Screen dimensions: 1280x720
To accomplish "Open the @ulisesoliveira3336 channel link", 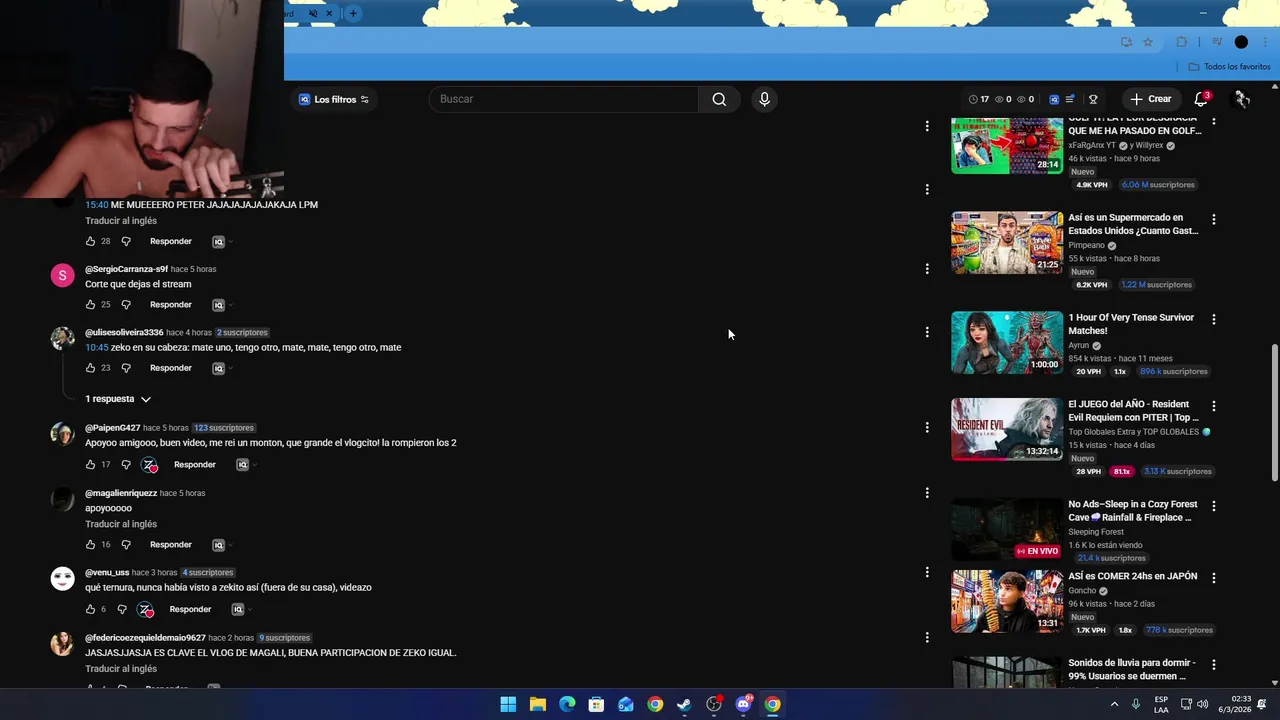I will [x=124, y=332].
